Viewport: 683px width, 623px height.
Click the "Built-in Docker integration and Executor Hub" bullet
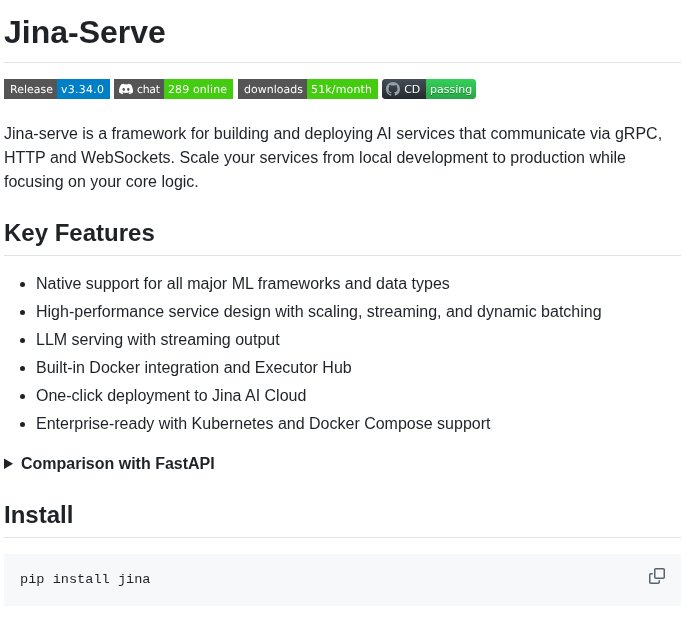click(194, 367)
